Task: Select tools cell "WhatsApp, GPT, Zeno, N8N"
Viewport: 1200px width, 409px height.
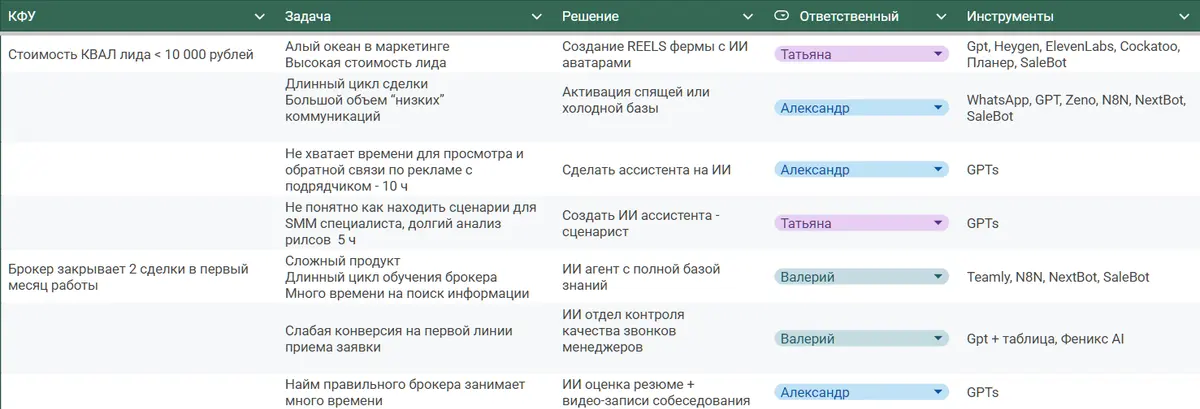Action: click(x=1080, y=108)
